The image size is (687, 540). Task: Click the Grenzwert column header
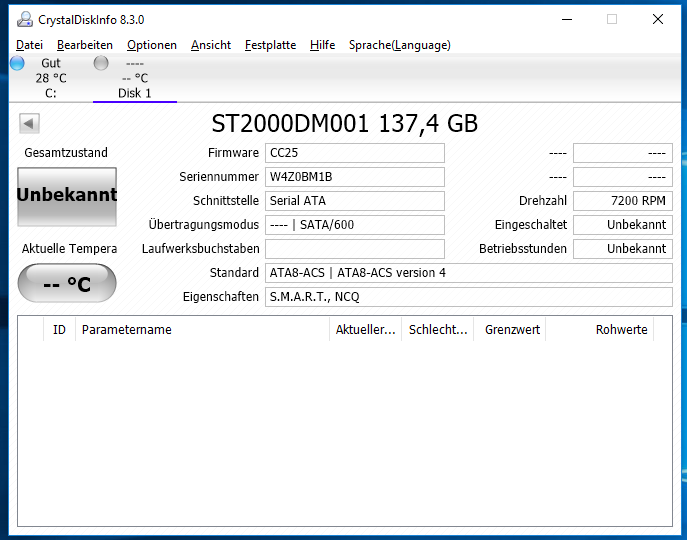click(x=510, y=330)
